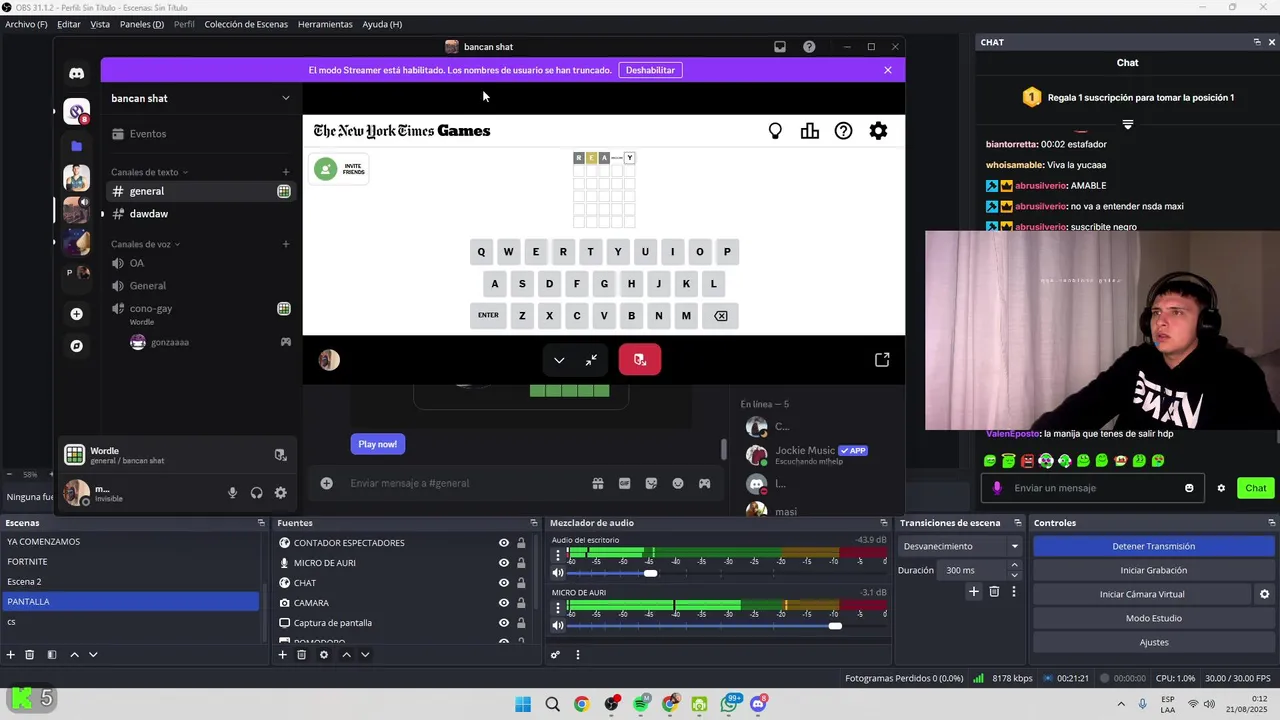Expand chat leaderboard arrow in Chat dock

[1128, 125]
